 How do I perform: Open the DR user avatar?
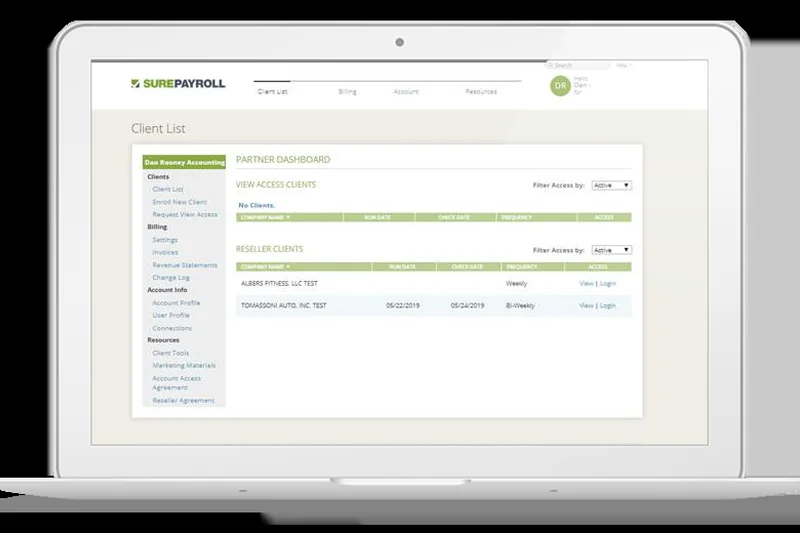560,86
